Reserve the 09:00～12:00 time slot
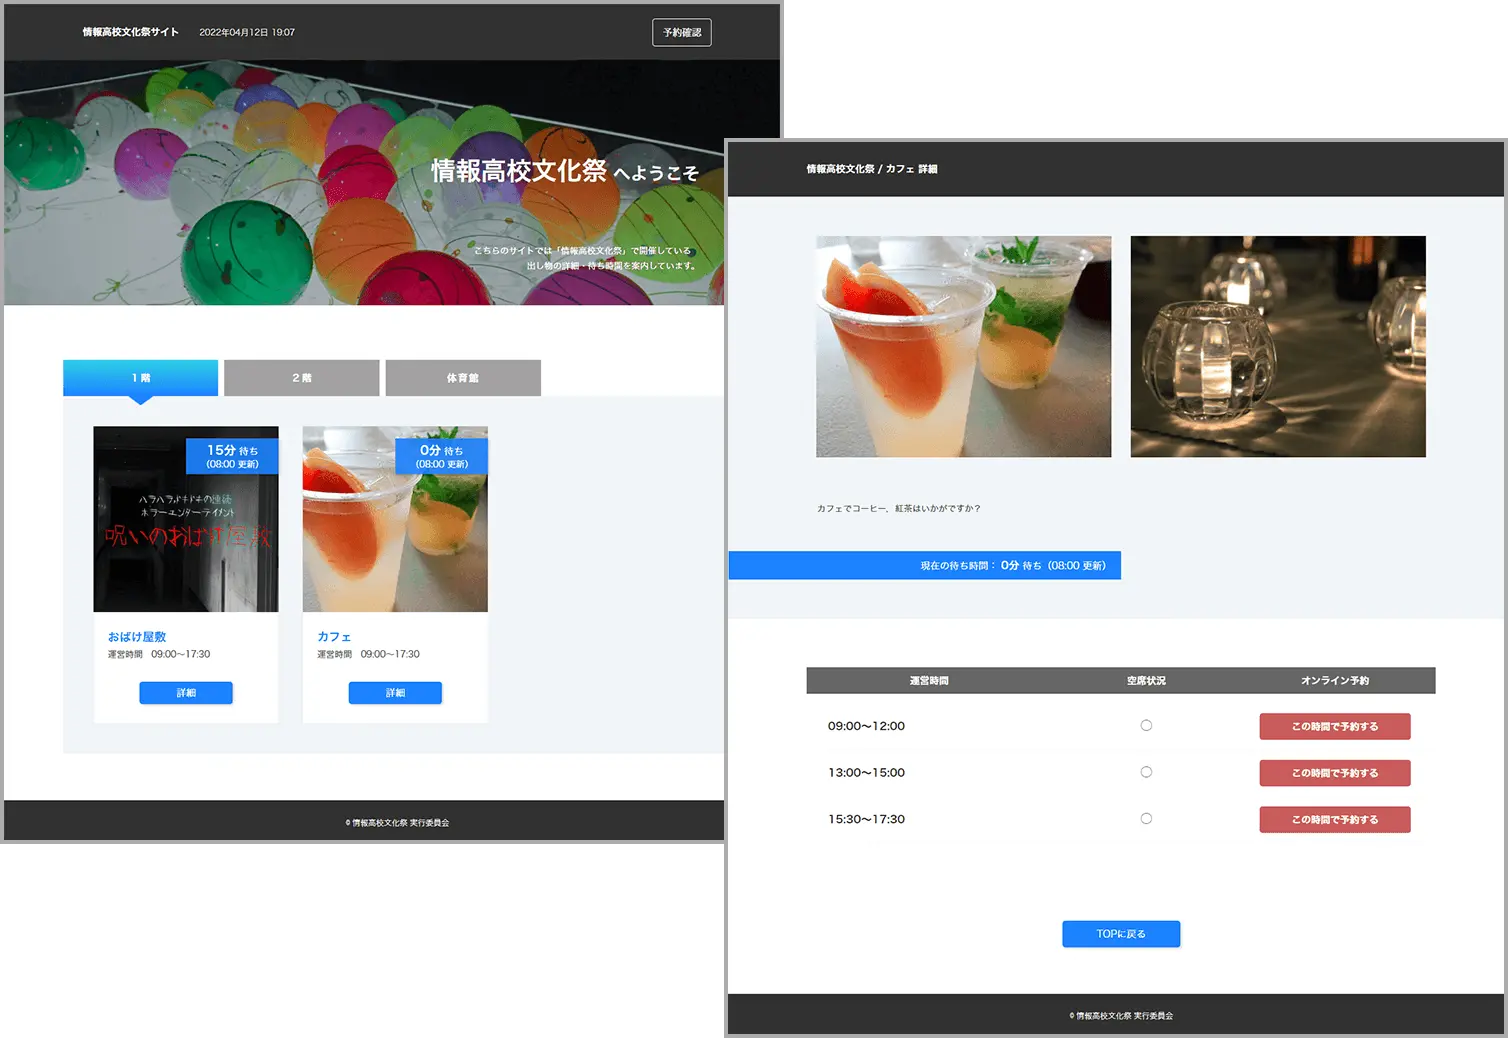This screenshot has height=1038, width=1508. [x=1334, y=727]
